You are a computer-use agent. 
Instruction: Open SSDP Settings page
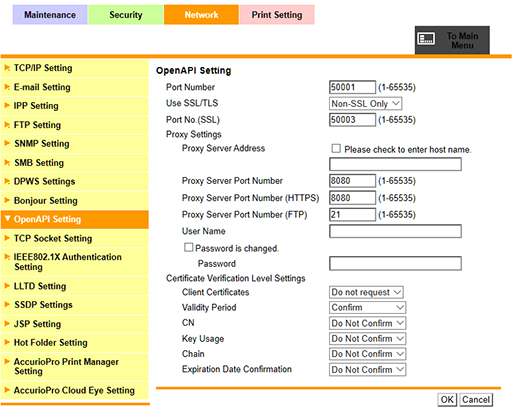pos(75,305)
